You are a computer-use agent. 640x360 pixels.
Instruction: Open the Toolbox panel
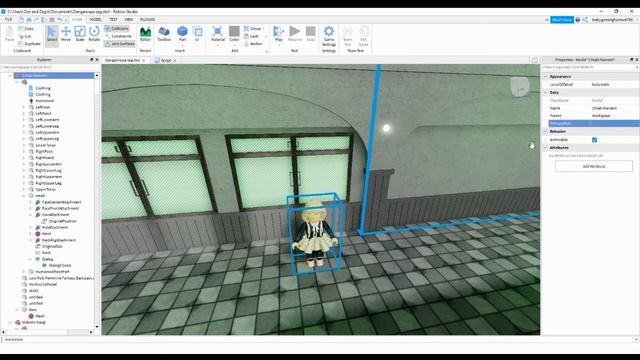point(164,34)
